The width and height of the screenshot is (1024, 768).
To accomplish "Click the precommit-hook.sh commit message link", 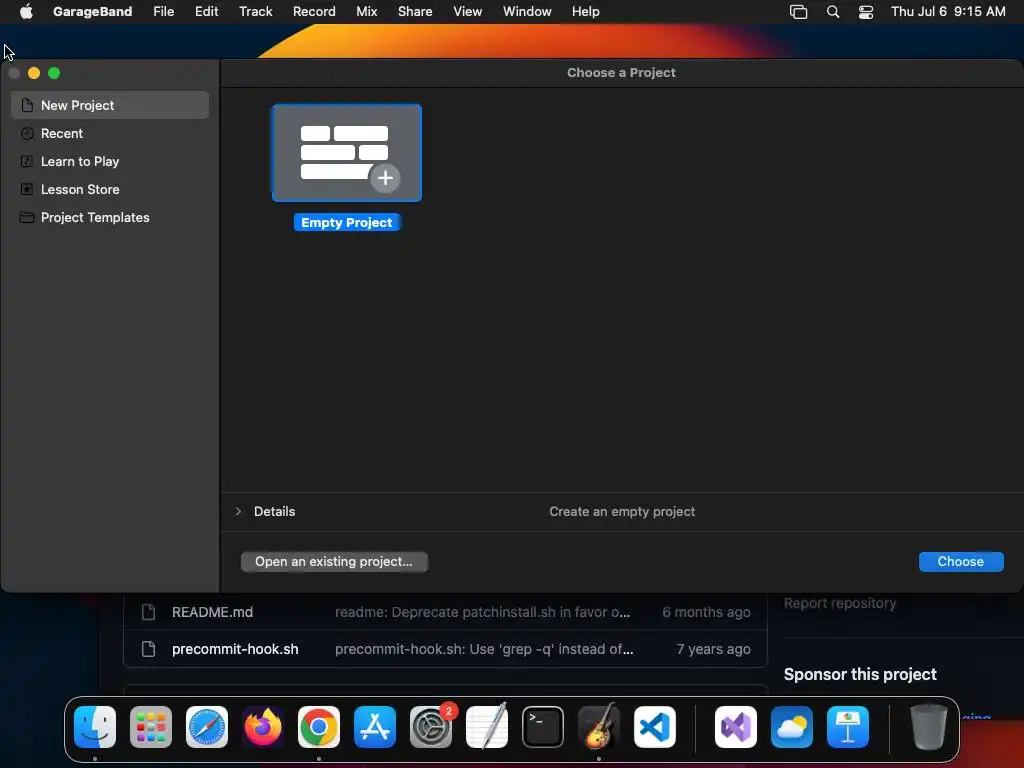I will point(484,649).
